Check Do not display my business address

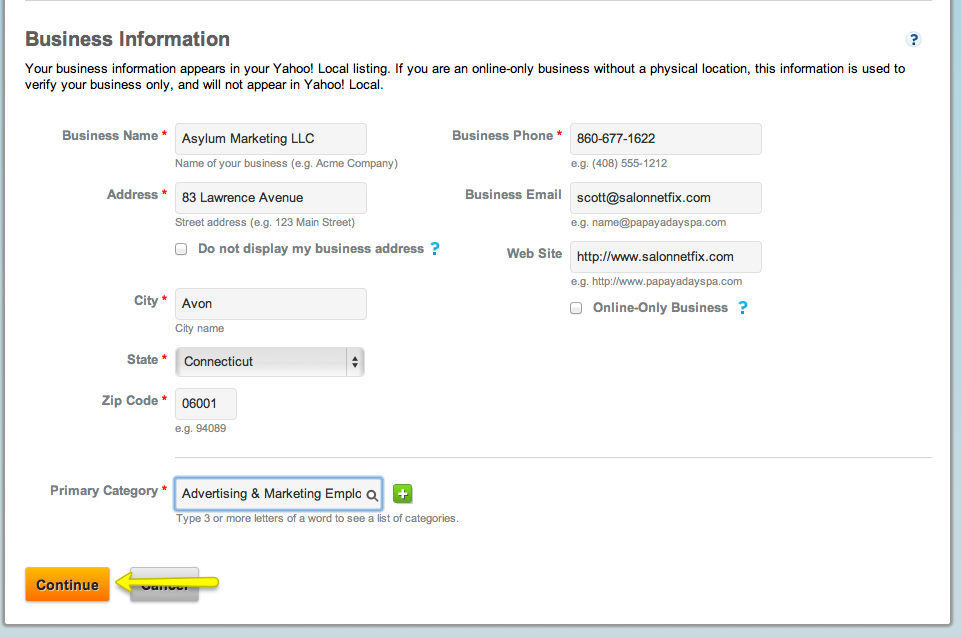pos(181,249)
